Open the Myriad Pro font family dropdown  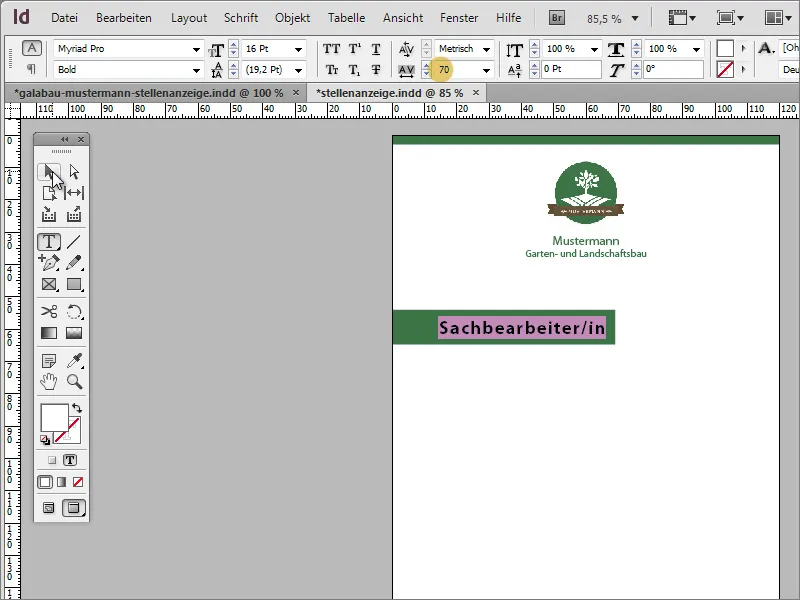pos(196,48)
